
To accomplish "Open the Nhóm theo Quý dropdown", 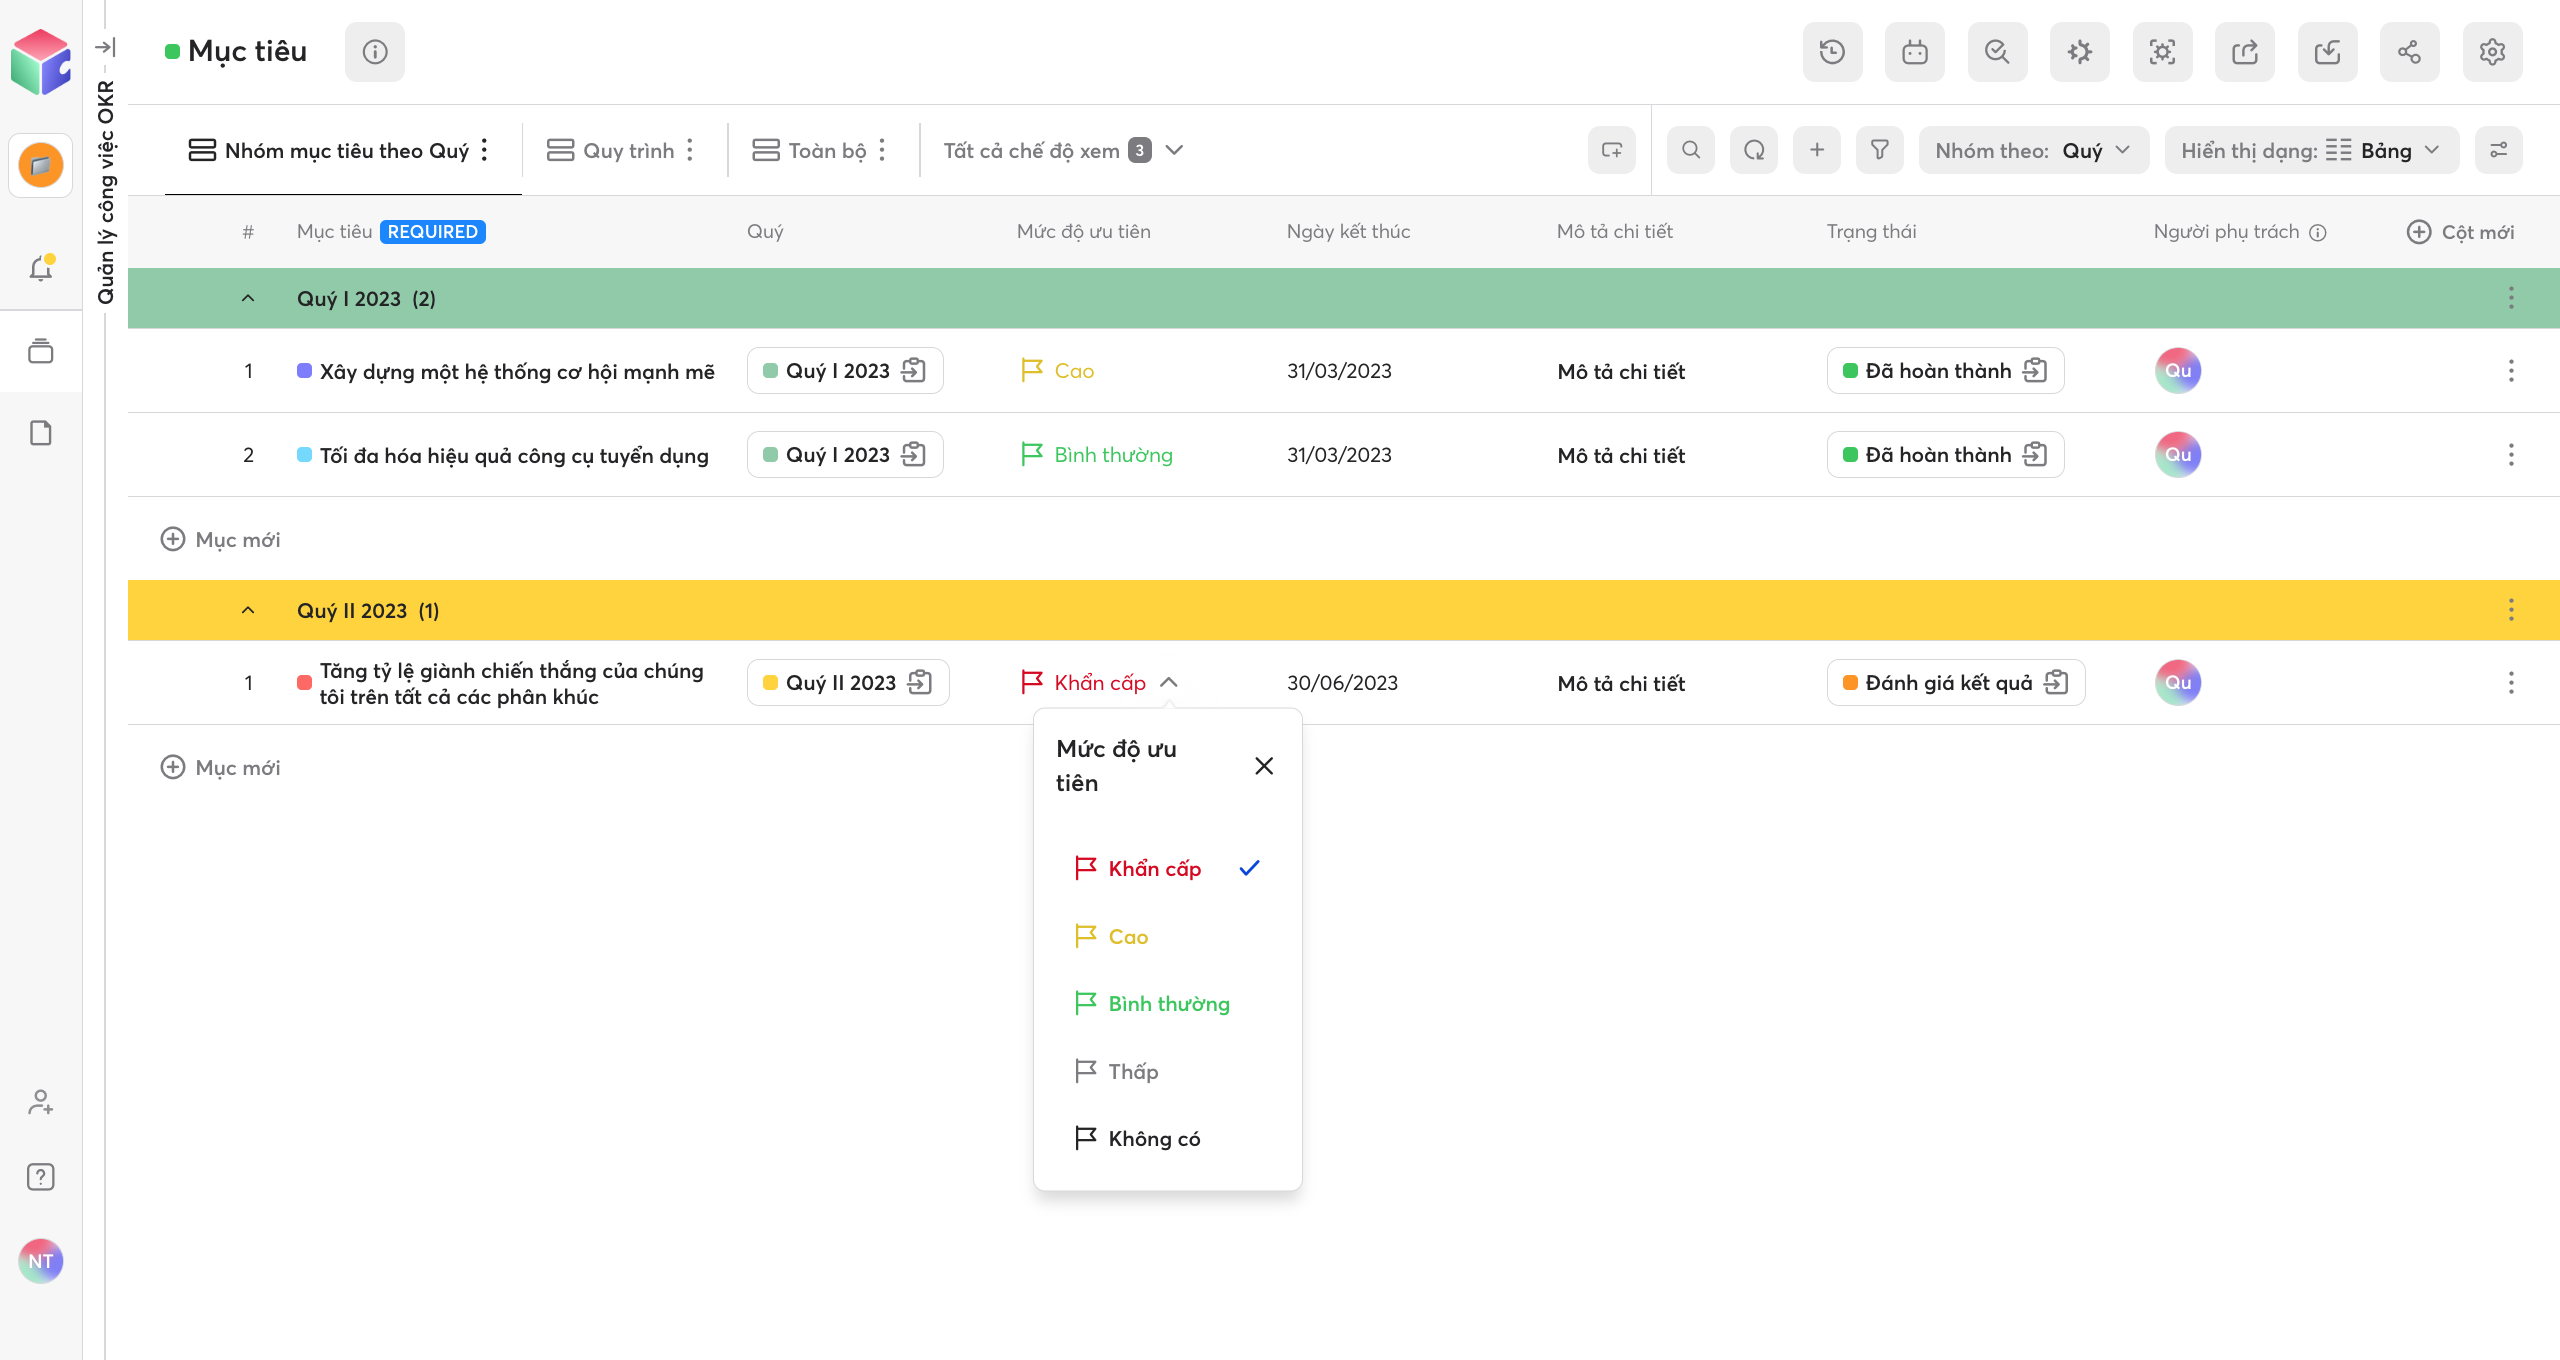I will (2033, 150).
